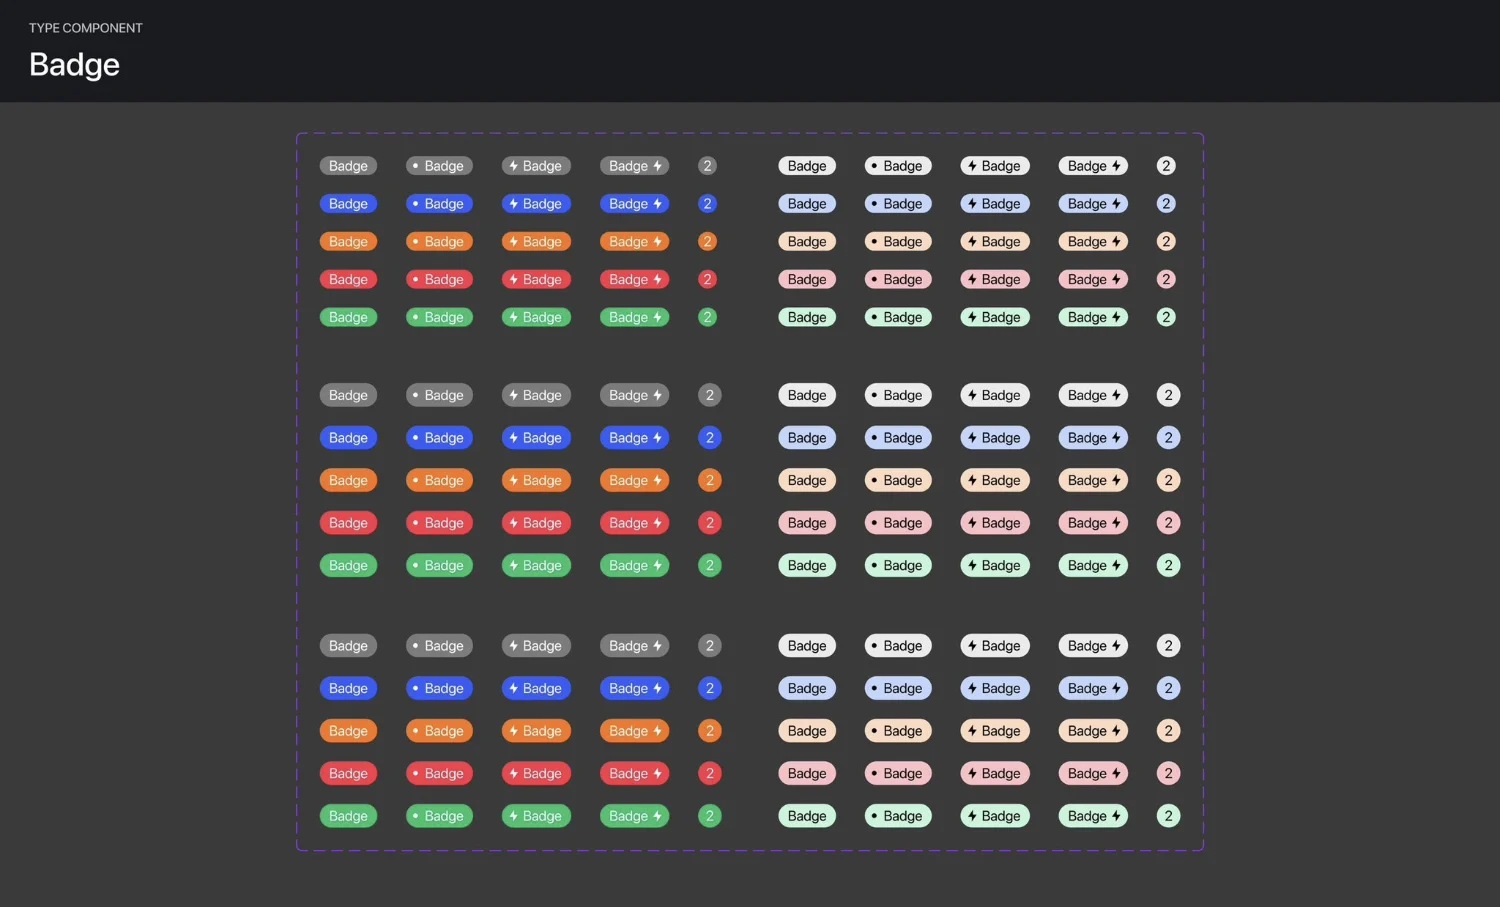
Task: Click the middle-size white number 2 badge
Action: 1168,395
